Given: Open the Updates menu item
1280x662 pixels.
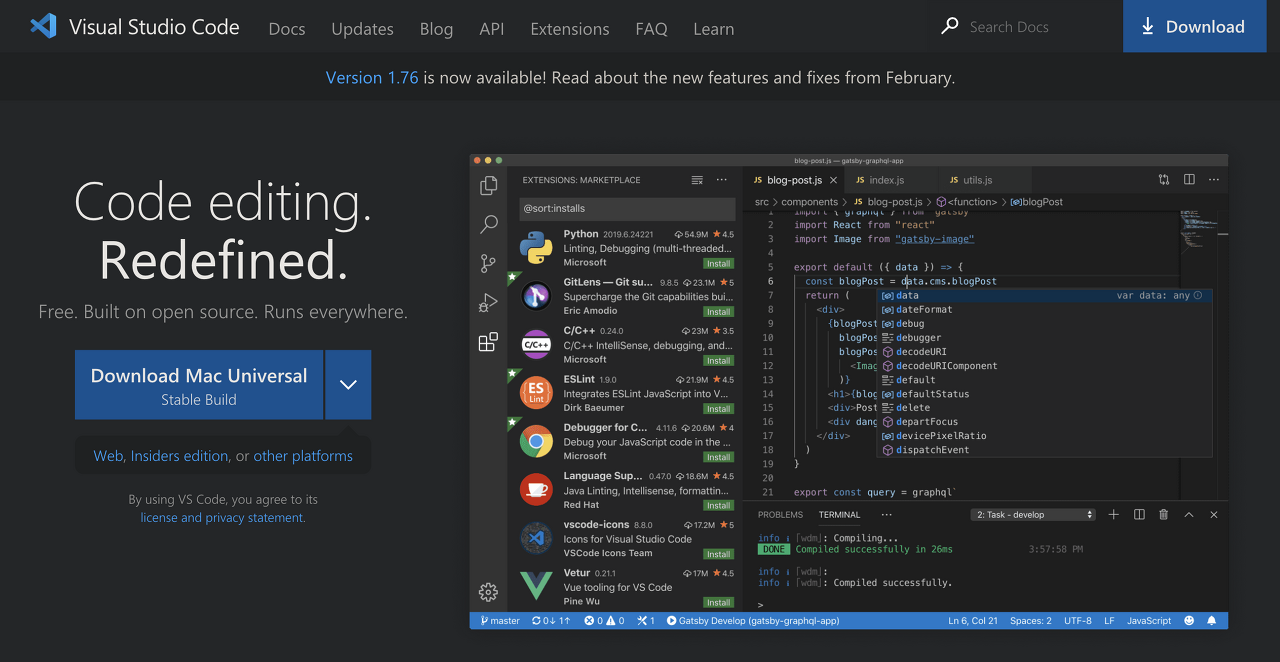Looking at the screenshot, I should pos(362,29).
